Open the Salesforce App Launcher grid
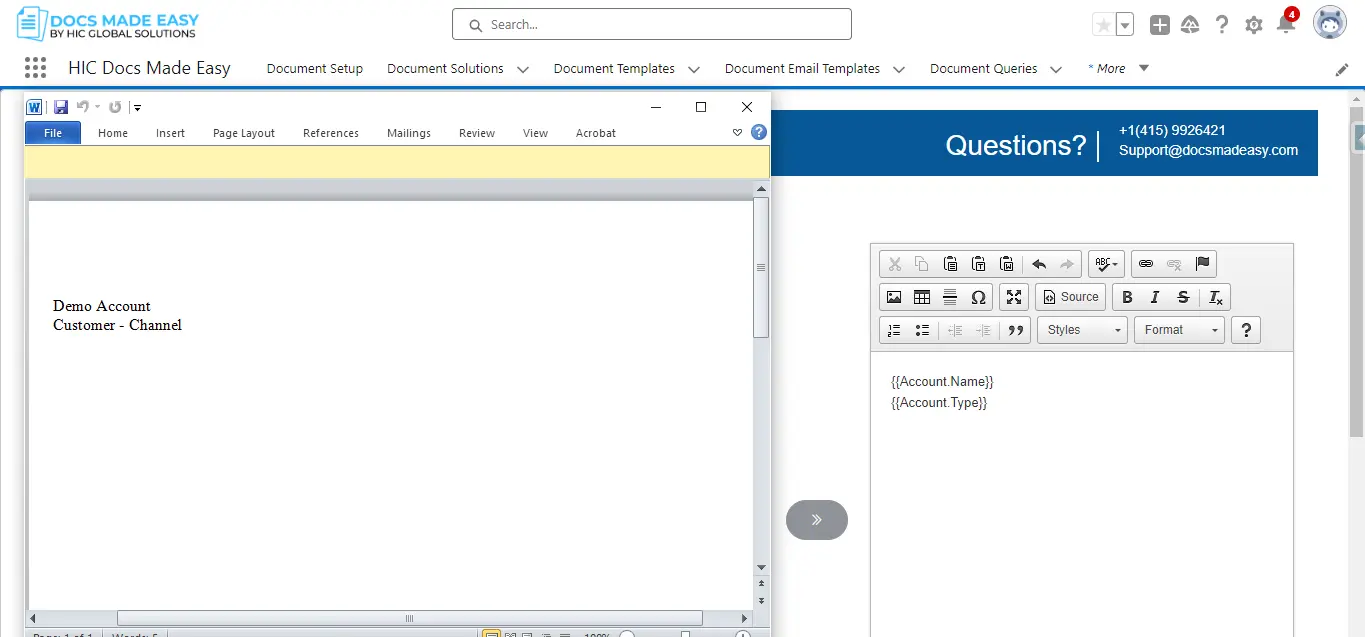 pyautogui.click(x=35, y=68)
